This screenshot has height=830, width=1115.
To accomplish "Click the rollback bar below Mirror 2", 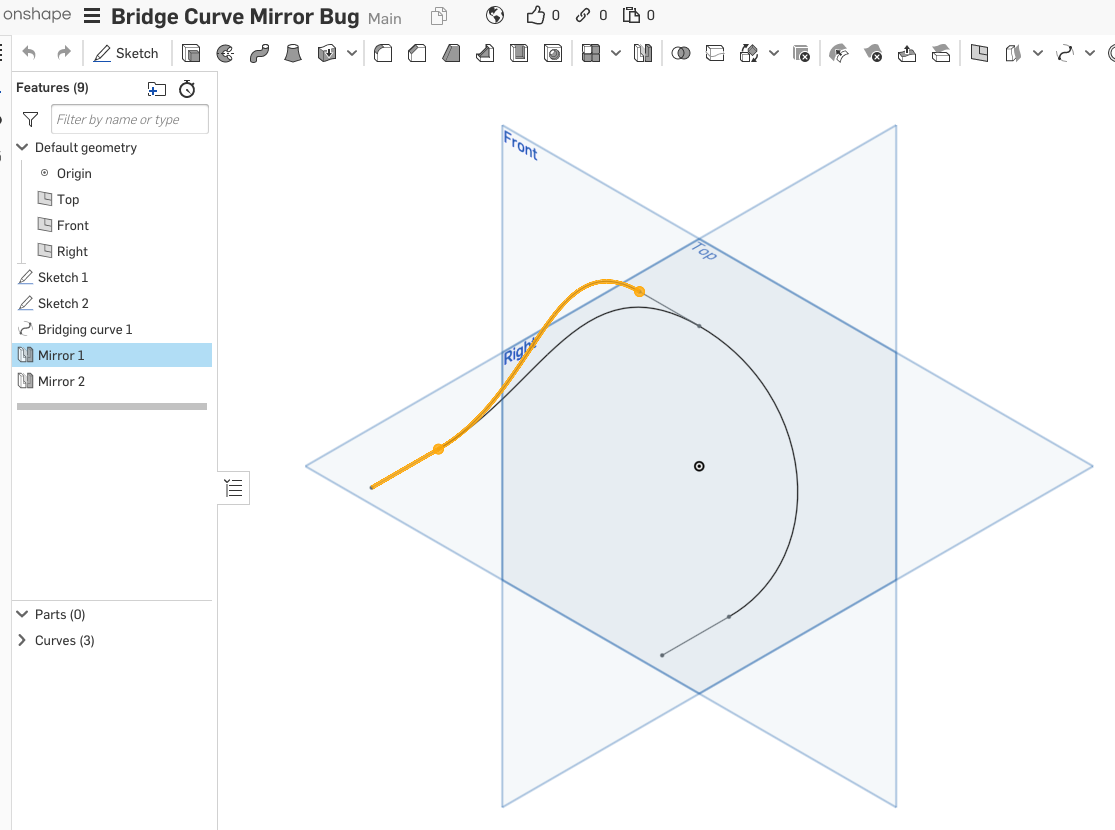I will 112,407.
